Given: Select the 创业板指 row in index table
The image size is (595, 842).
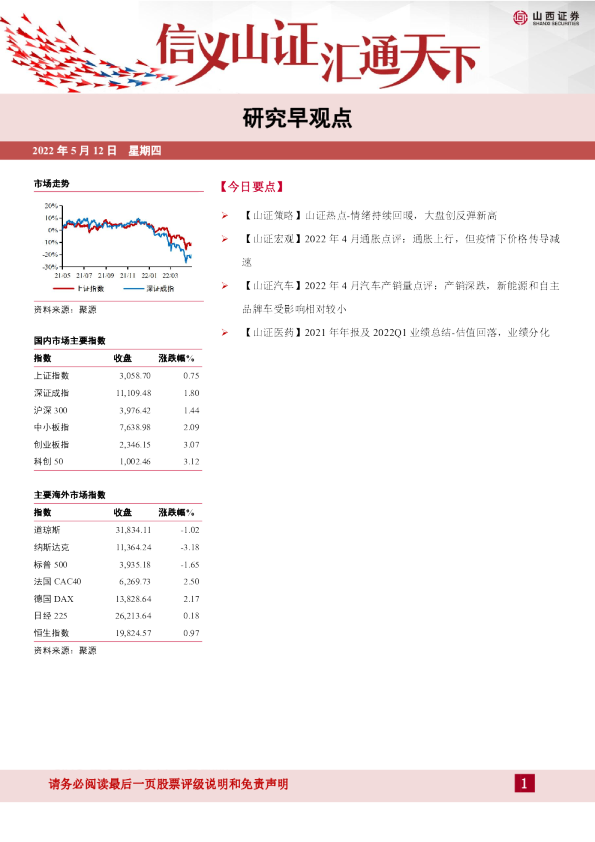Looking at the screenshot, I should click(117, 445).
